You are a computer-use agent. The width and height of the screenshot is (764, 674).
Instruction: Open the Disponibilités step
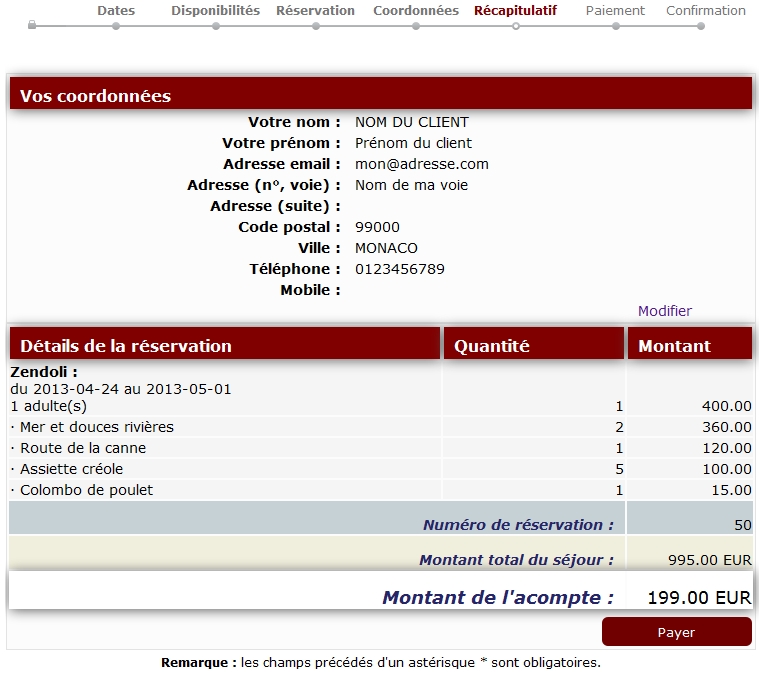pos(215,11)
